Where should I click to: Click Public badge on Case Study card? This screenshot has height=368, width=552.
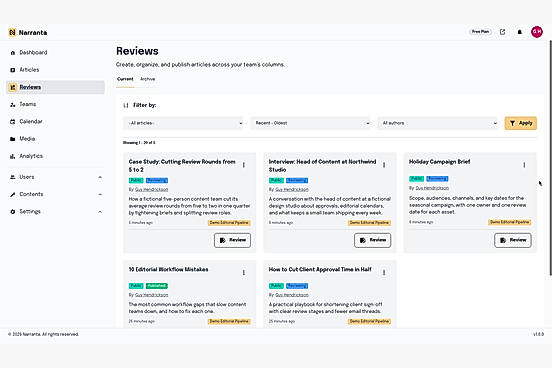point(136,181)
